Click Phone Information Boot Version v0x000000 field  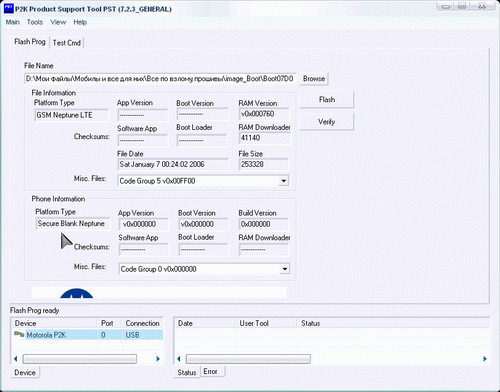203,224
